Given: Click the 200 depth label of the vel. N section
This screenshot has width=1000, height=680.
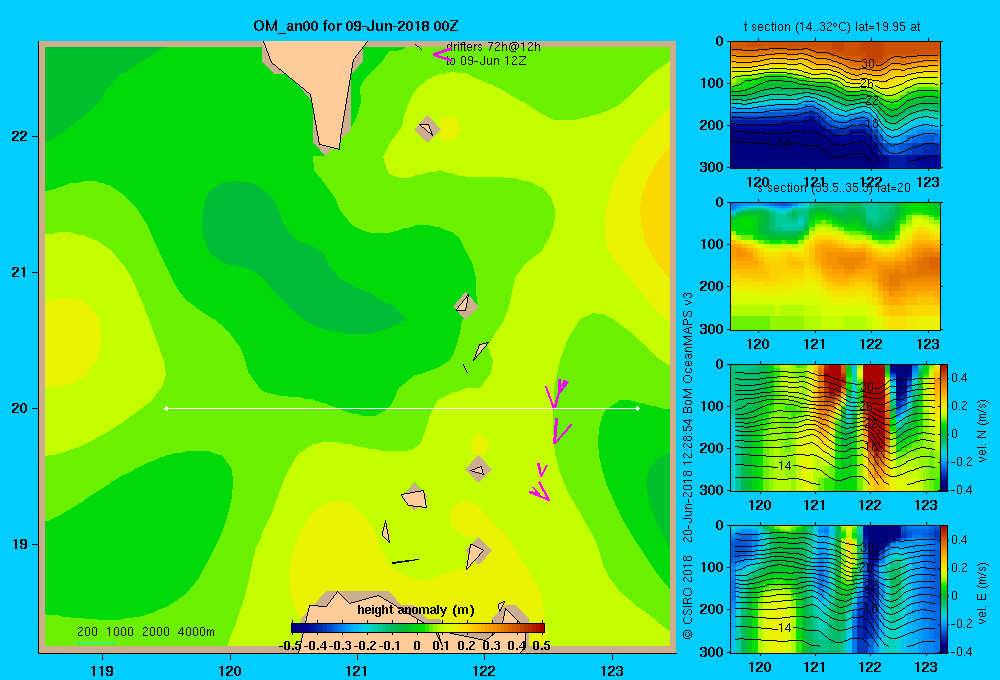Looking at the screenshot, I should (712, 448).
